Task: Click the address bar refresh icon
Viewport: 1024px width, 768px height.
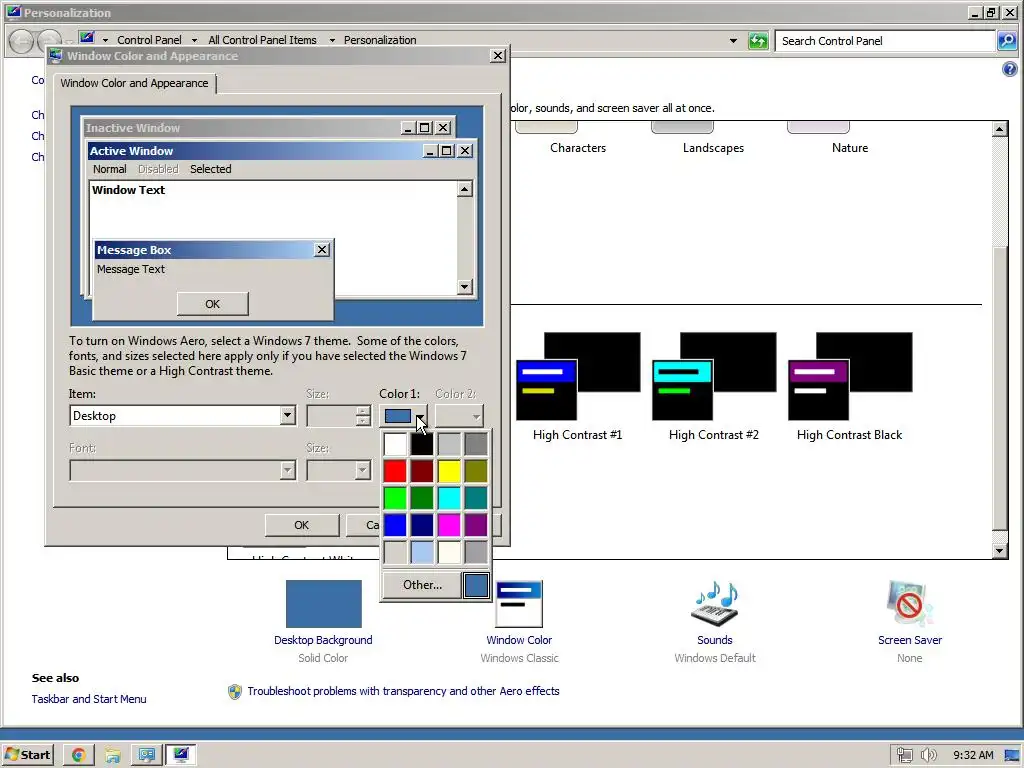Action: point(758,40)
